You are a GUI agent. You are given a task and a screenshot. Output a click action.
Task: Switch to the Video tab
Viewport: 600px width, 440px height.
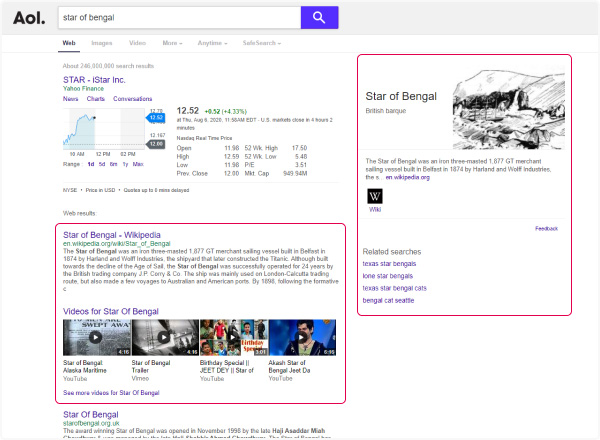click(x=137, y=43)
